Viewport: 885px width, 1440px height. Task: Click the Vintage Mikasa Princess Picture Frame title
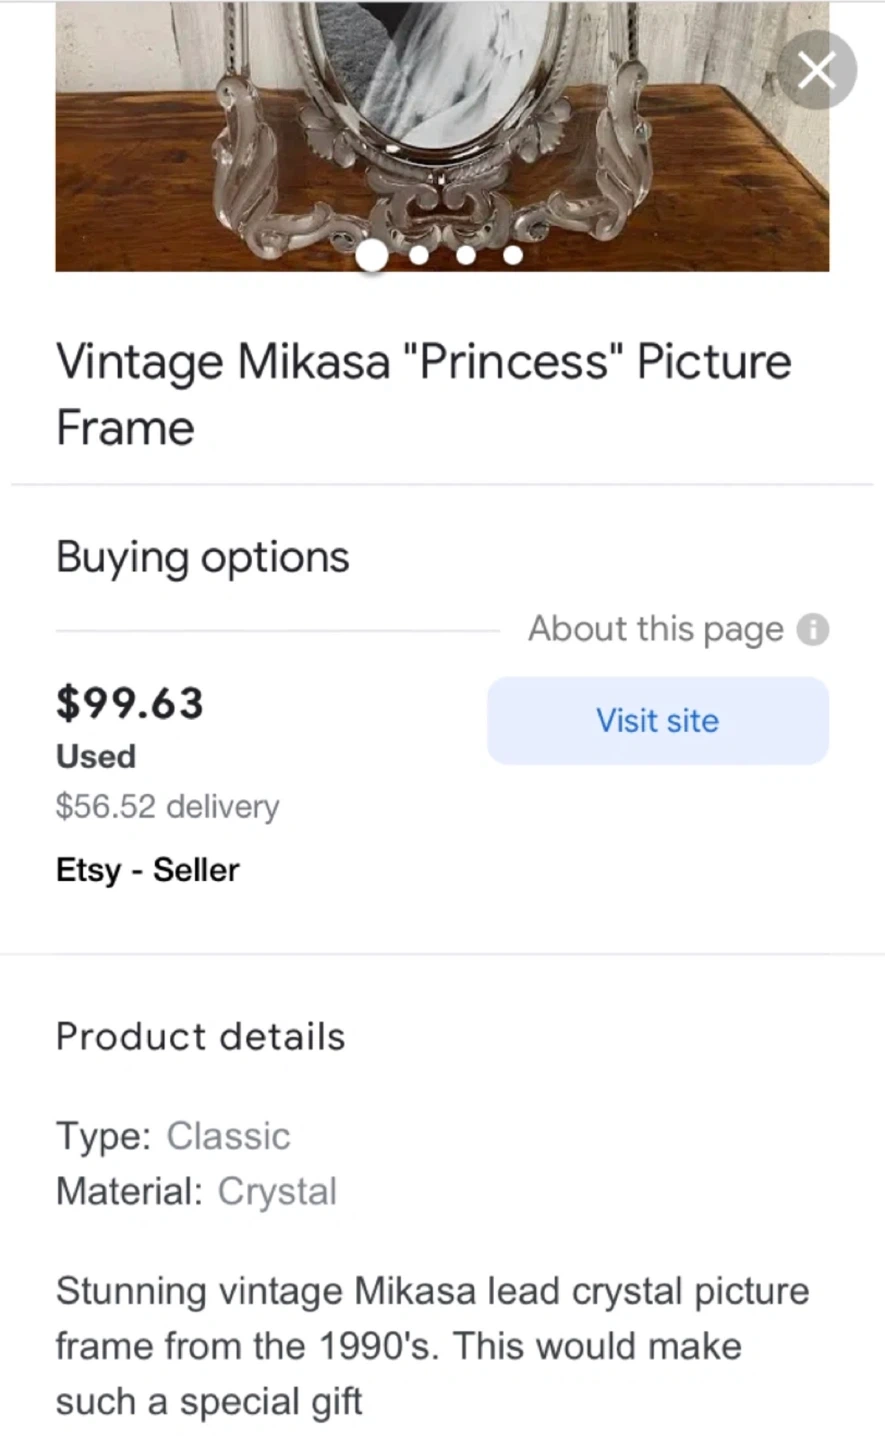click(x=423, y=394)
